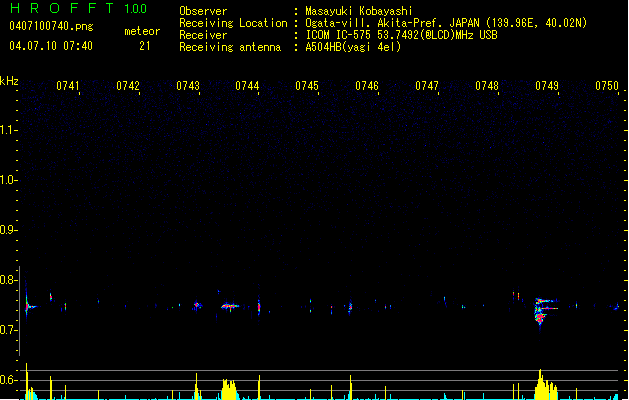Image resolution: width=629 pixels, height=400 pixels.
Task: Click the HROFFT 1.0.0 title text
Action: point(78,8)
